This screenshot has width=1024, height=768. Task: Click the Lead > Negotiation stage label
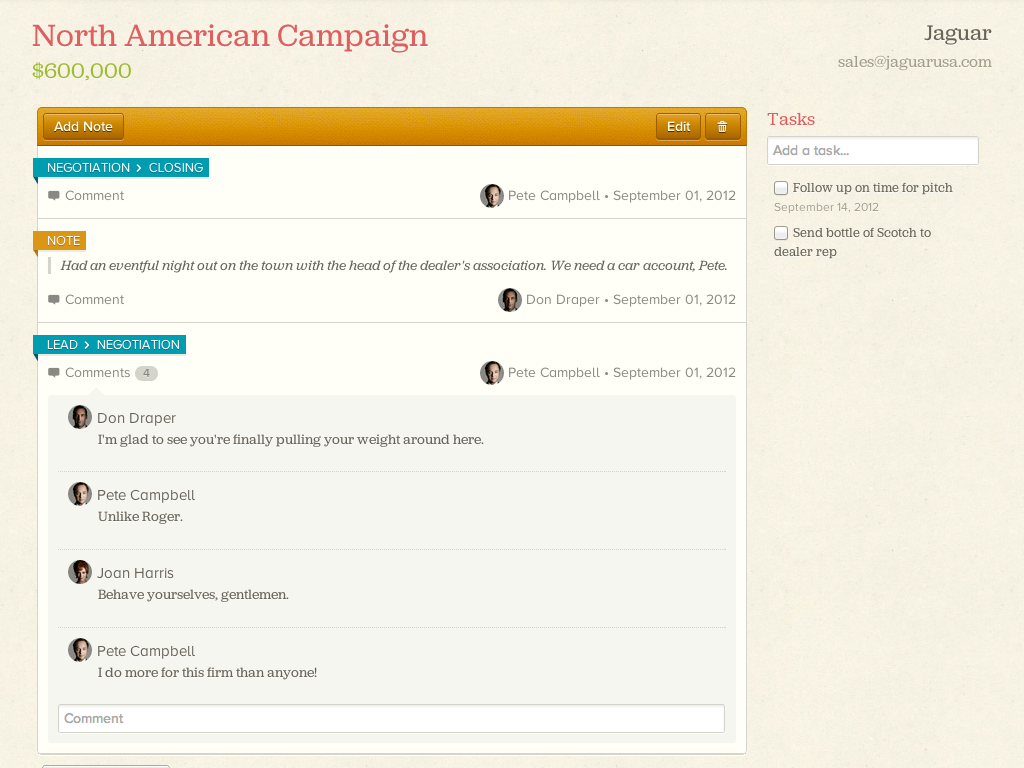coord(110,345)
